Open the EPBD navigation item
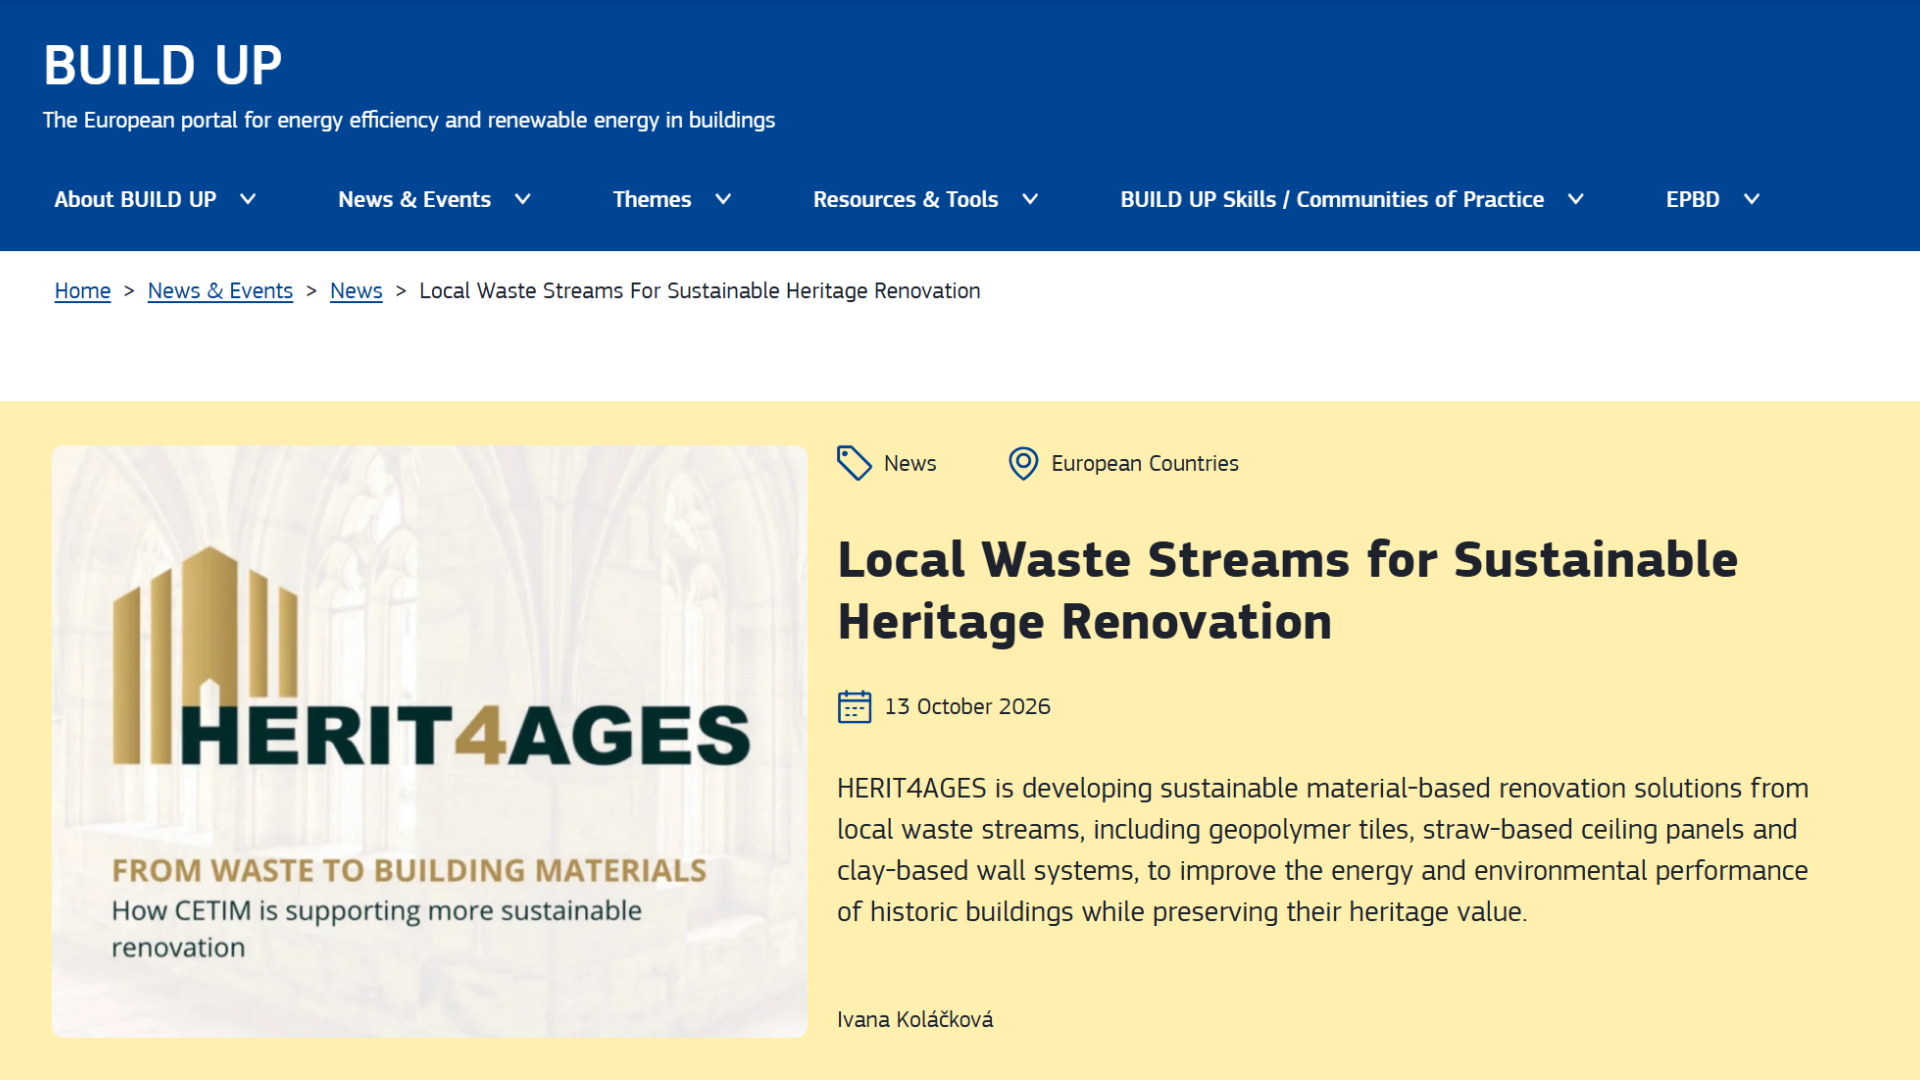 [x=1692, y=199]
